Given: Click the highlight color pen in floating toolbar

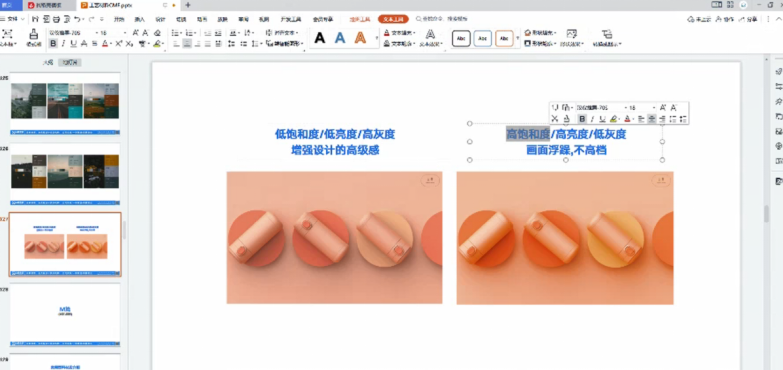Looking at the screenshot, I should pyautogui.click(x=615, y=119).
